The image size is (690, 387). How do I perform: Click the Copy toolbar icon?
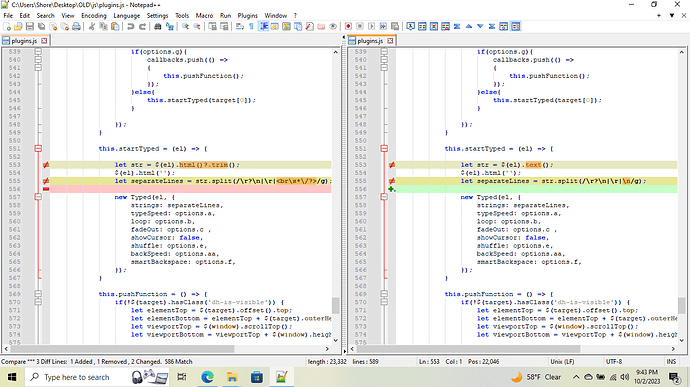click(x=103, y=26)
